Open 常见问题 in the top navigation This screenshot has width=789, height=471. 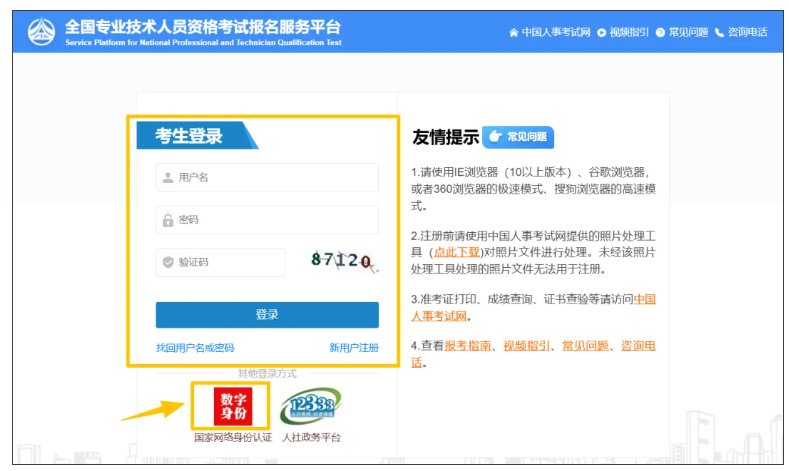coord(681,32)
